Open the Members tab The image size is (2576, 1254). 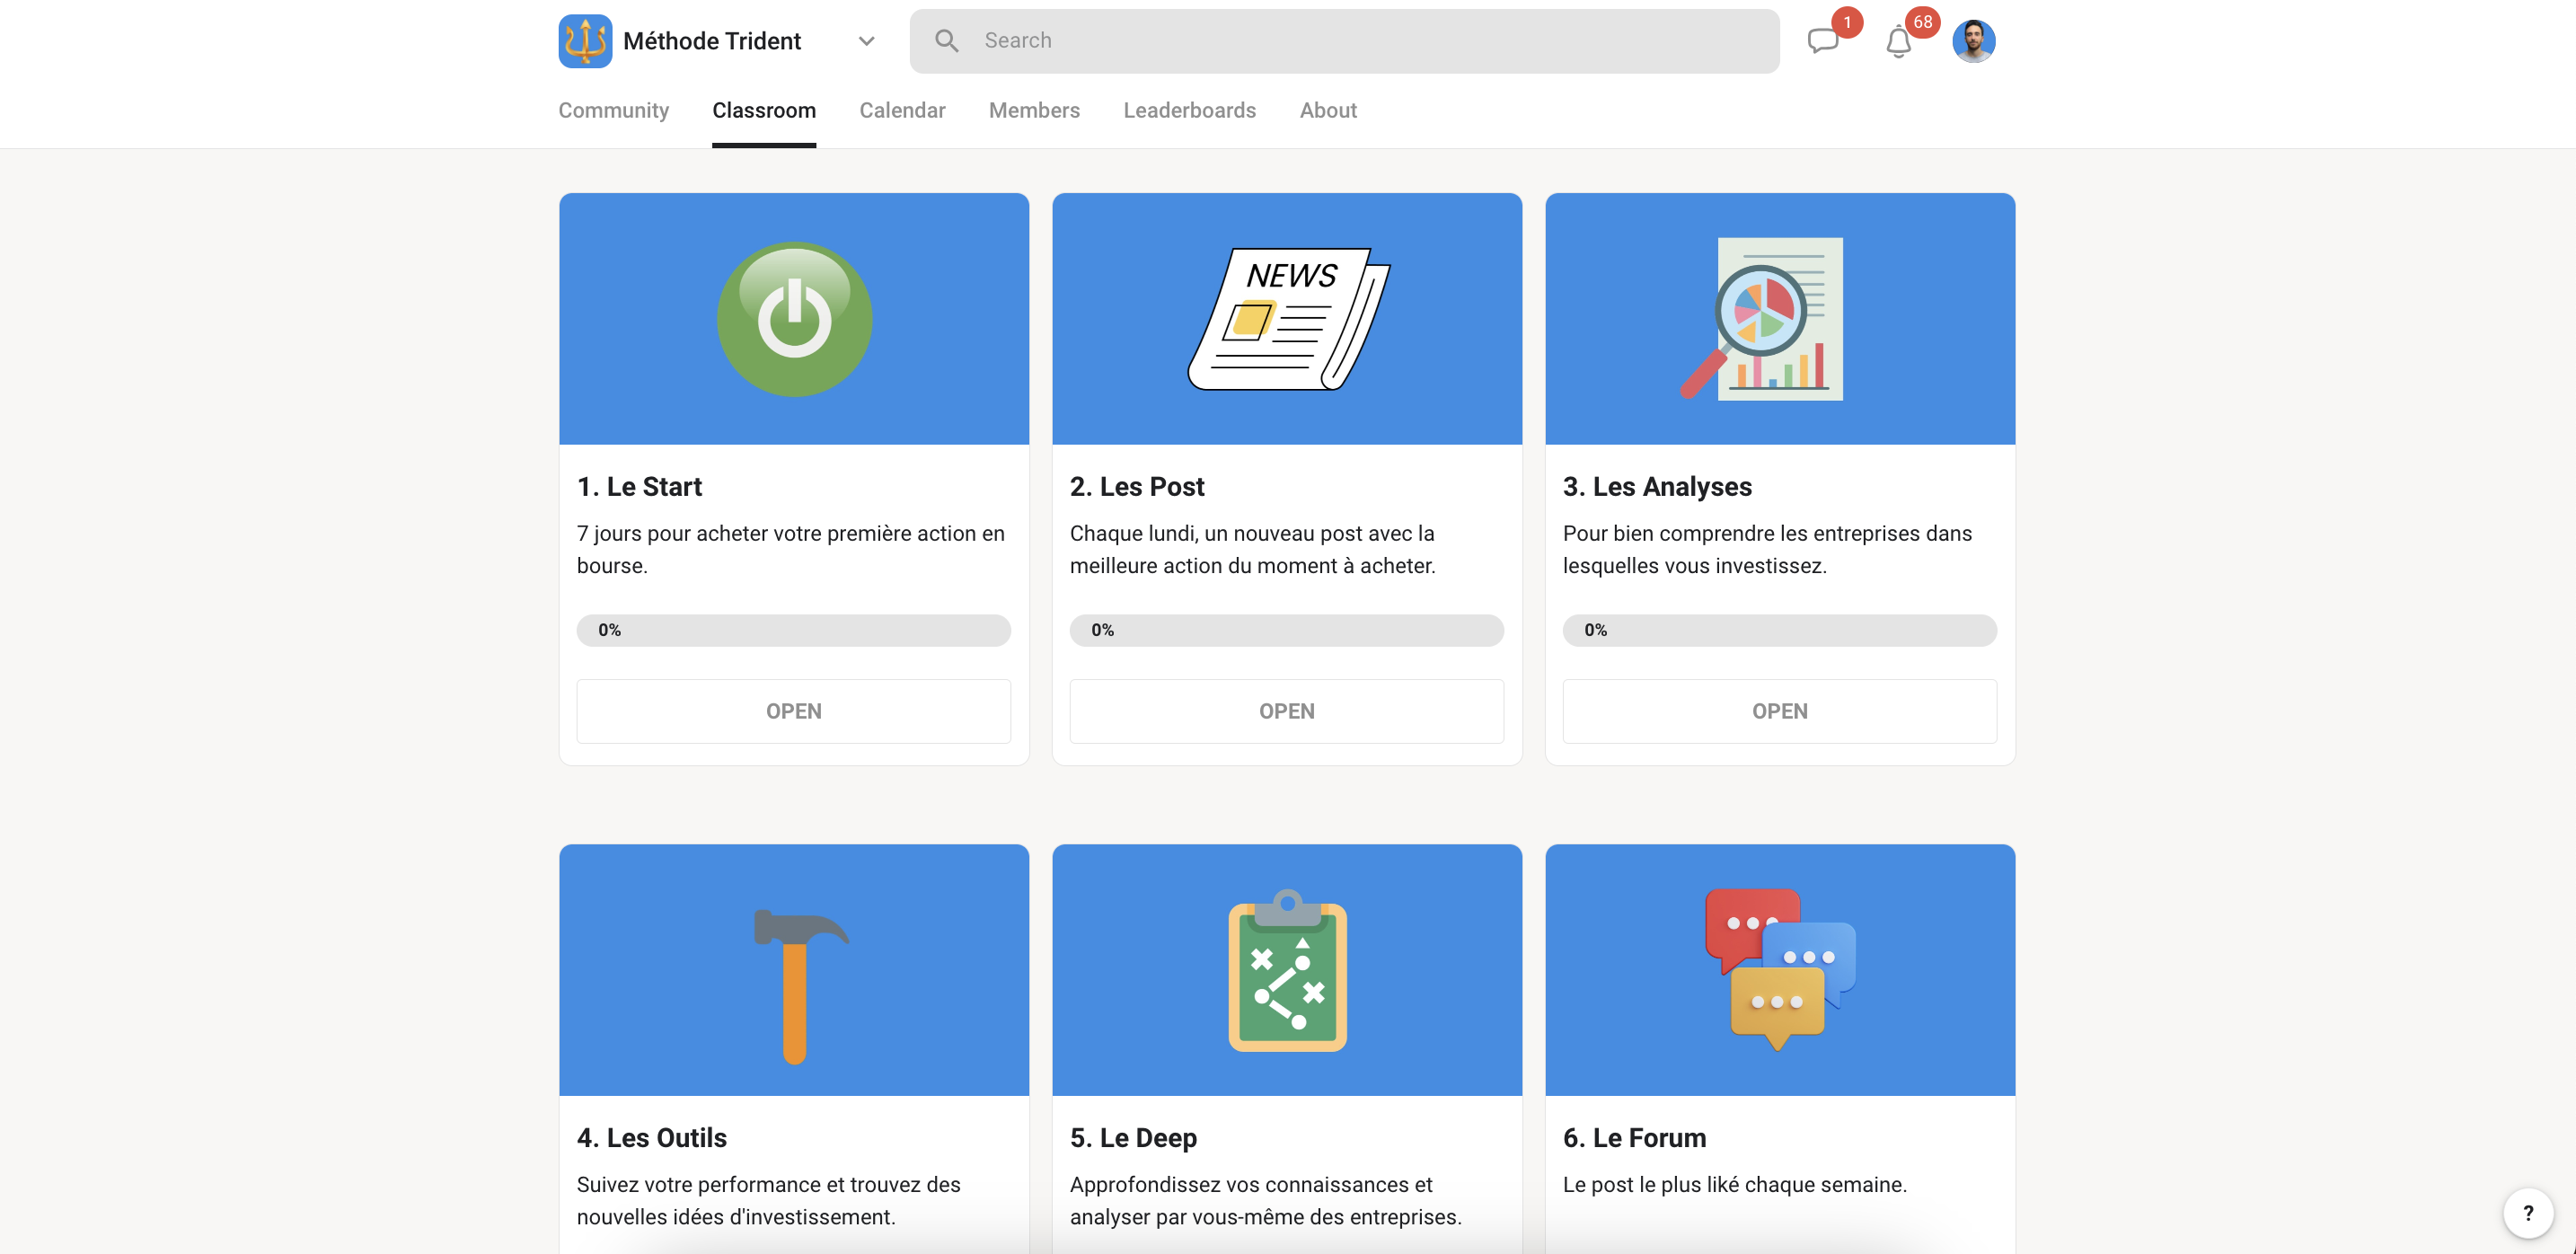1034,110
